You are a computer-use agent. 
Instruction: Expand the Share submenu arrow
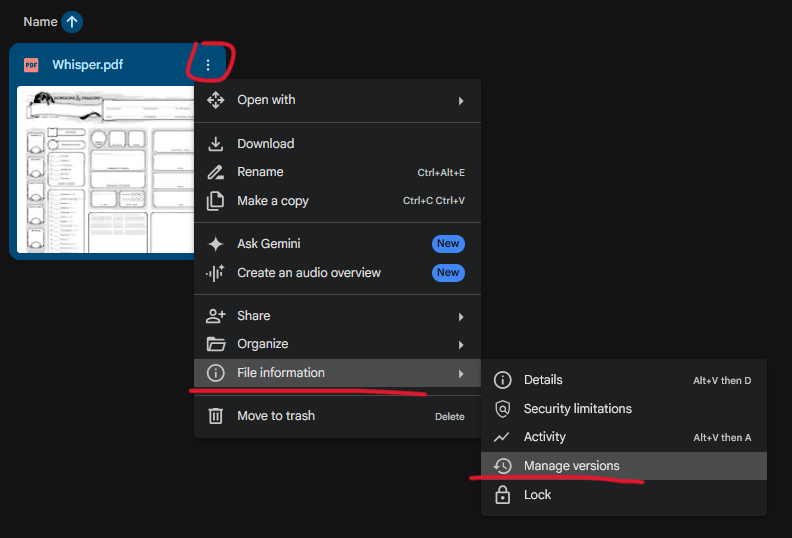(x=461, y=317)
